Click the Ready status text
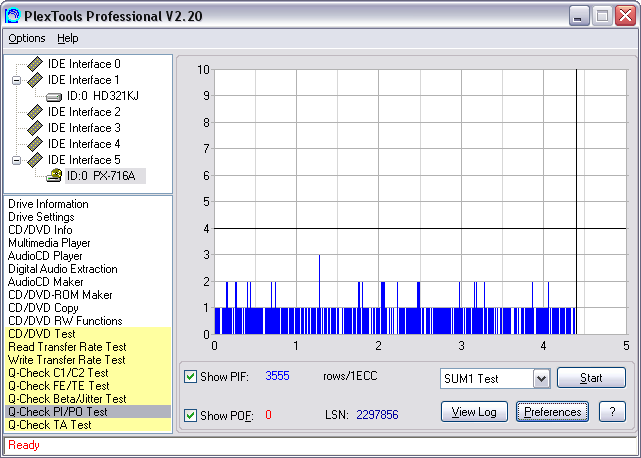641x458 pixels. pos(24,445)
